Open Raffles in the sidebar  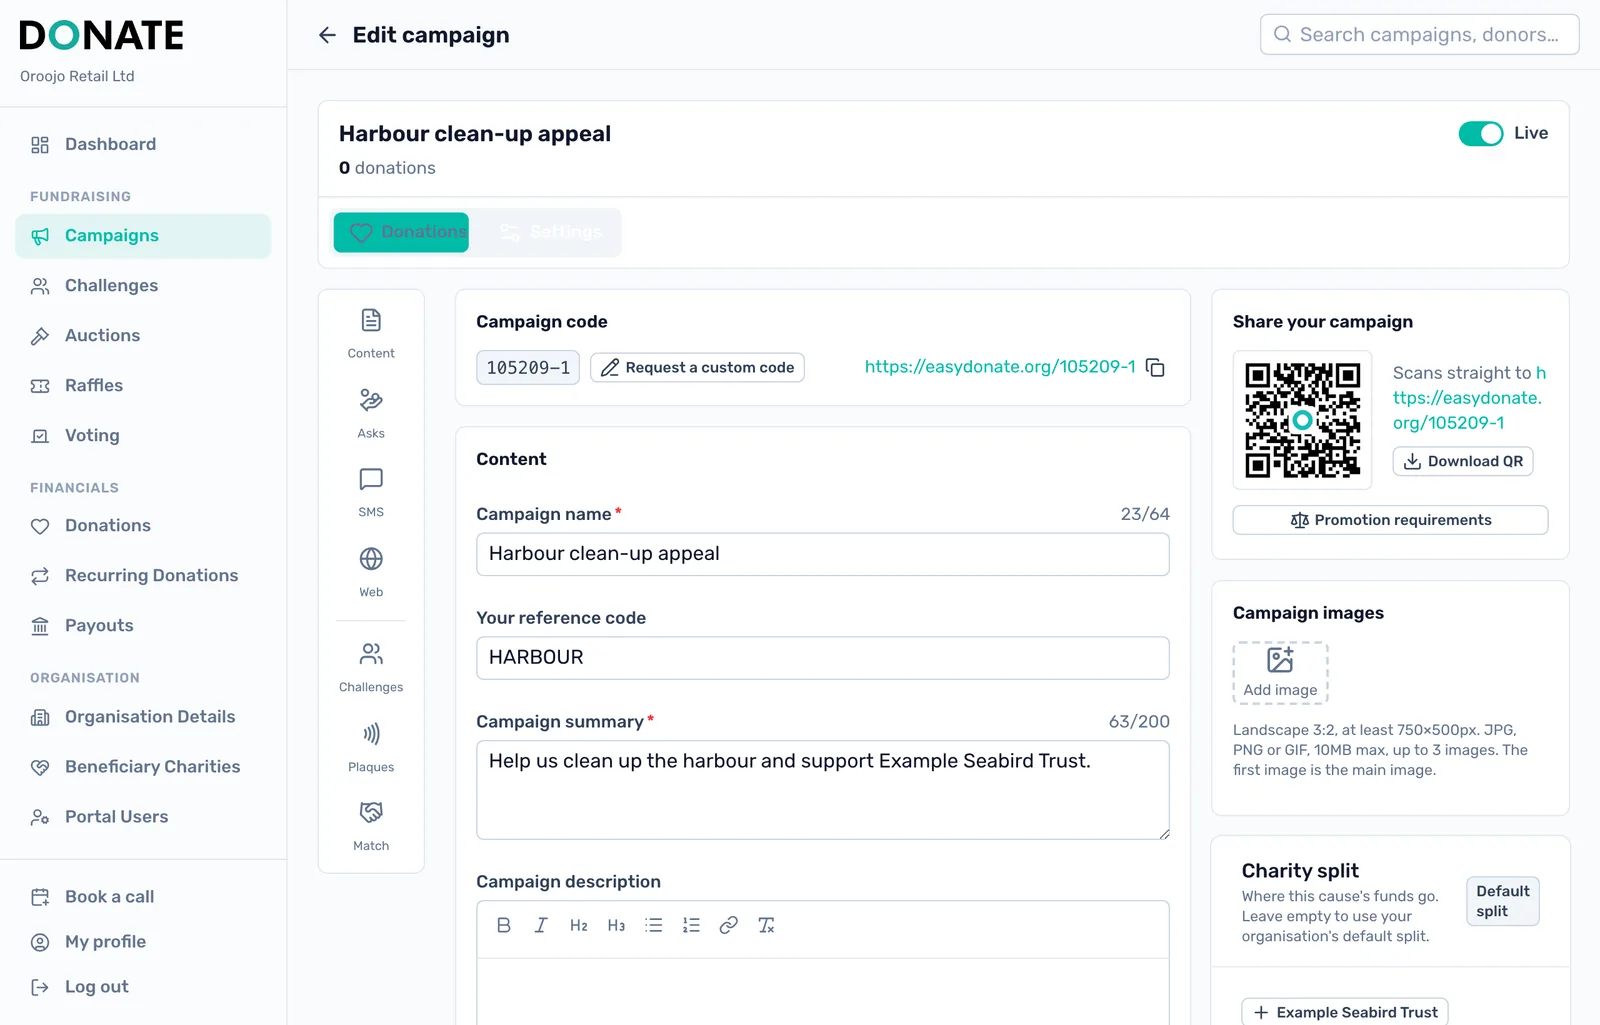143,386
